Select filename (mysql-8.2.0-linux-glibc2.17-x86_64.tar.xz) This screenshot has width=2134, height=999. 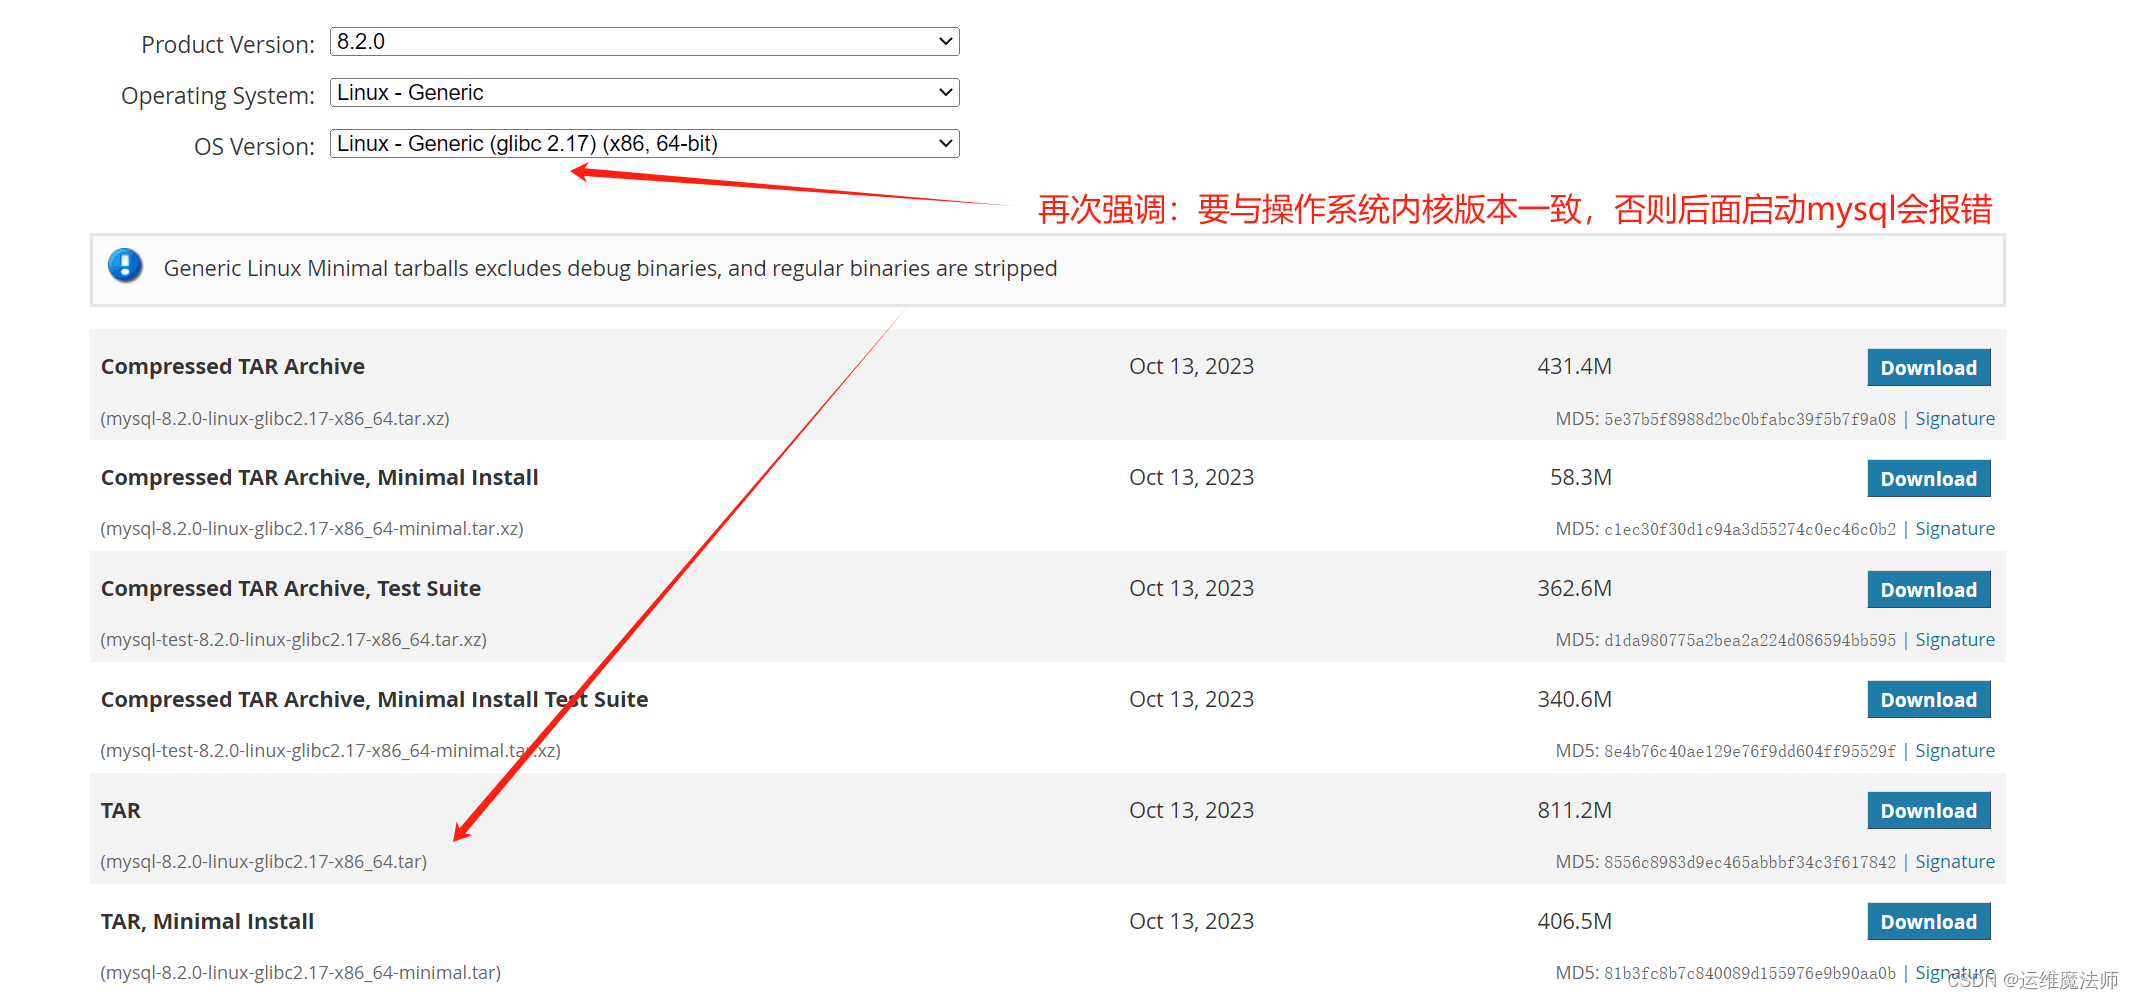pos(275,419)
